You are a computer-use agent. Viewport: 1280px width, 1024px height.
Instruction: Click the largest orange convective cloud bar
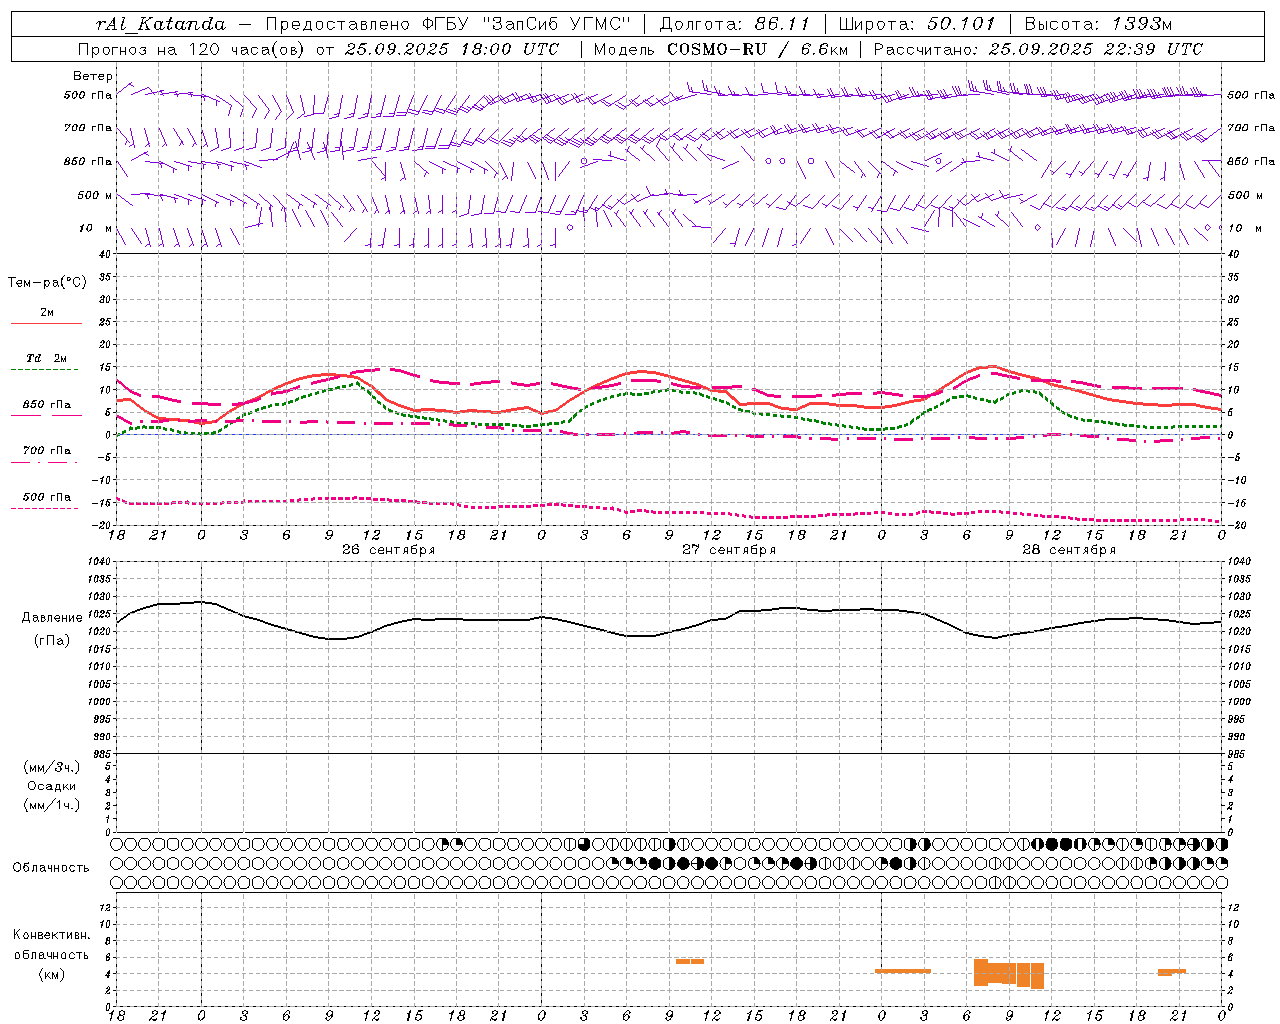coord(1009,973)
